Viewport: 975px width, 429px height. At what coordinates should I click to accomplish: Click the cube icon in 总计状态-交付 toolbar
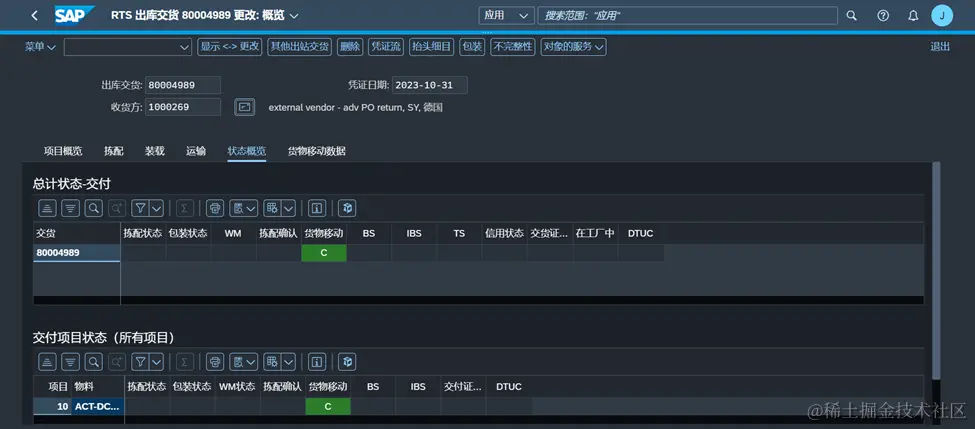tap(347, 208)
